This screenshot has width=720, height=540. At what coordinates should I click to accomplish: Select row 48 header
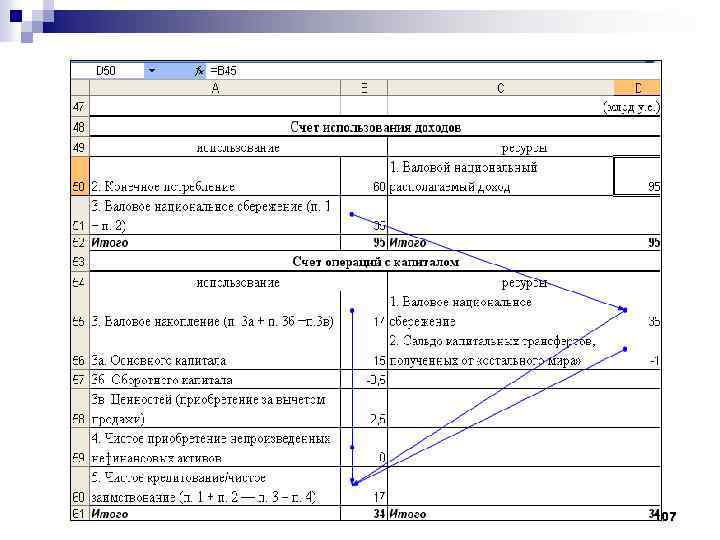click(x=79, y=126)
